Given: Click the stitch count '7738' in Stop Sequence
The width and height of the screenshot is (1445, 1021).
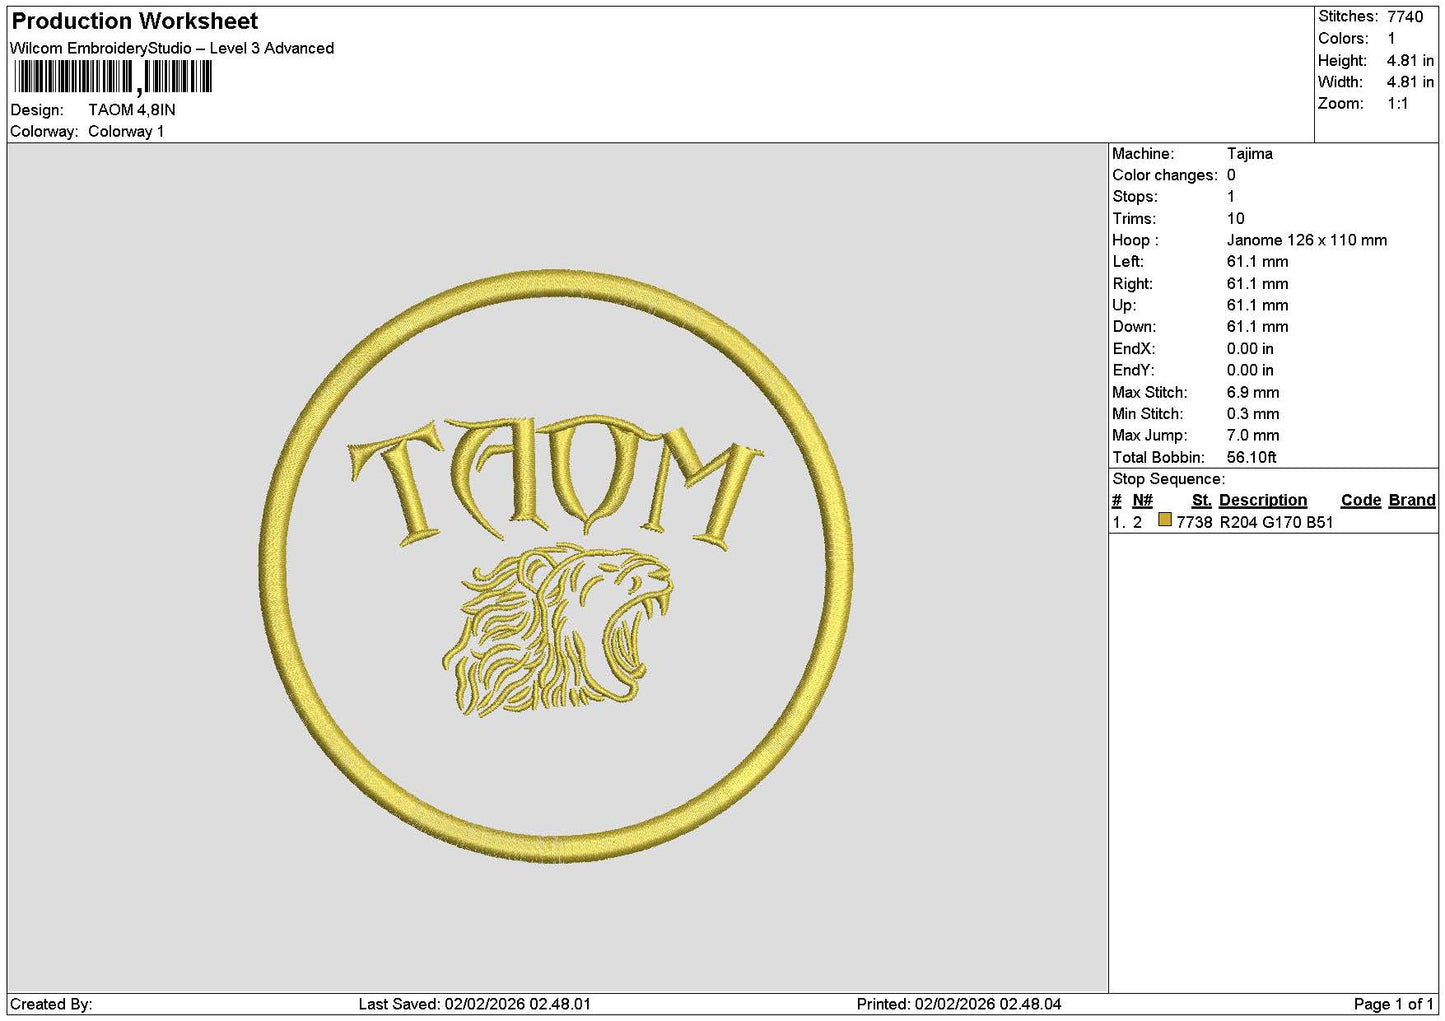Looking at the screenshot, I should click(x=1194, y=522).
